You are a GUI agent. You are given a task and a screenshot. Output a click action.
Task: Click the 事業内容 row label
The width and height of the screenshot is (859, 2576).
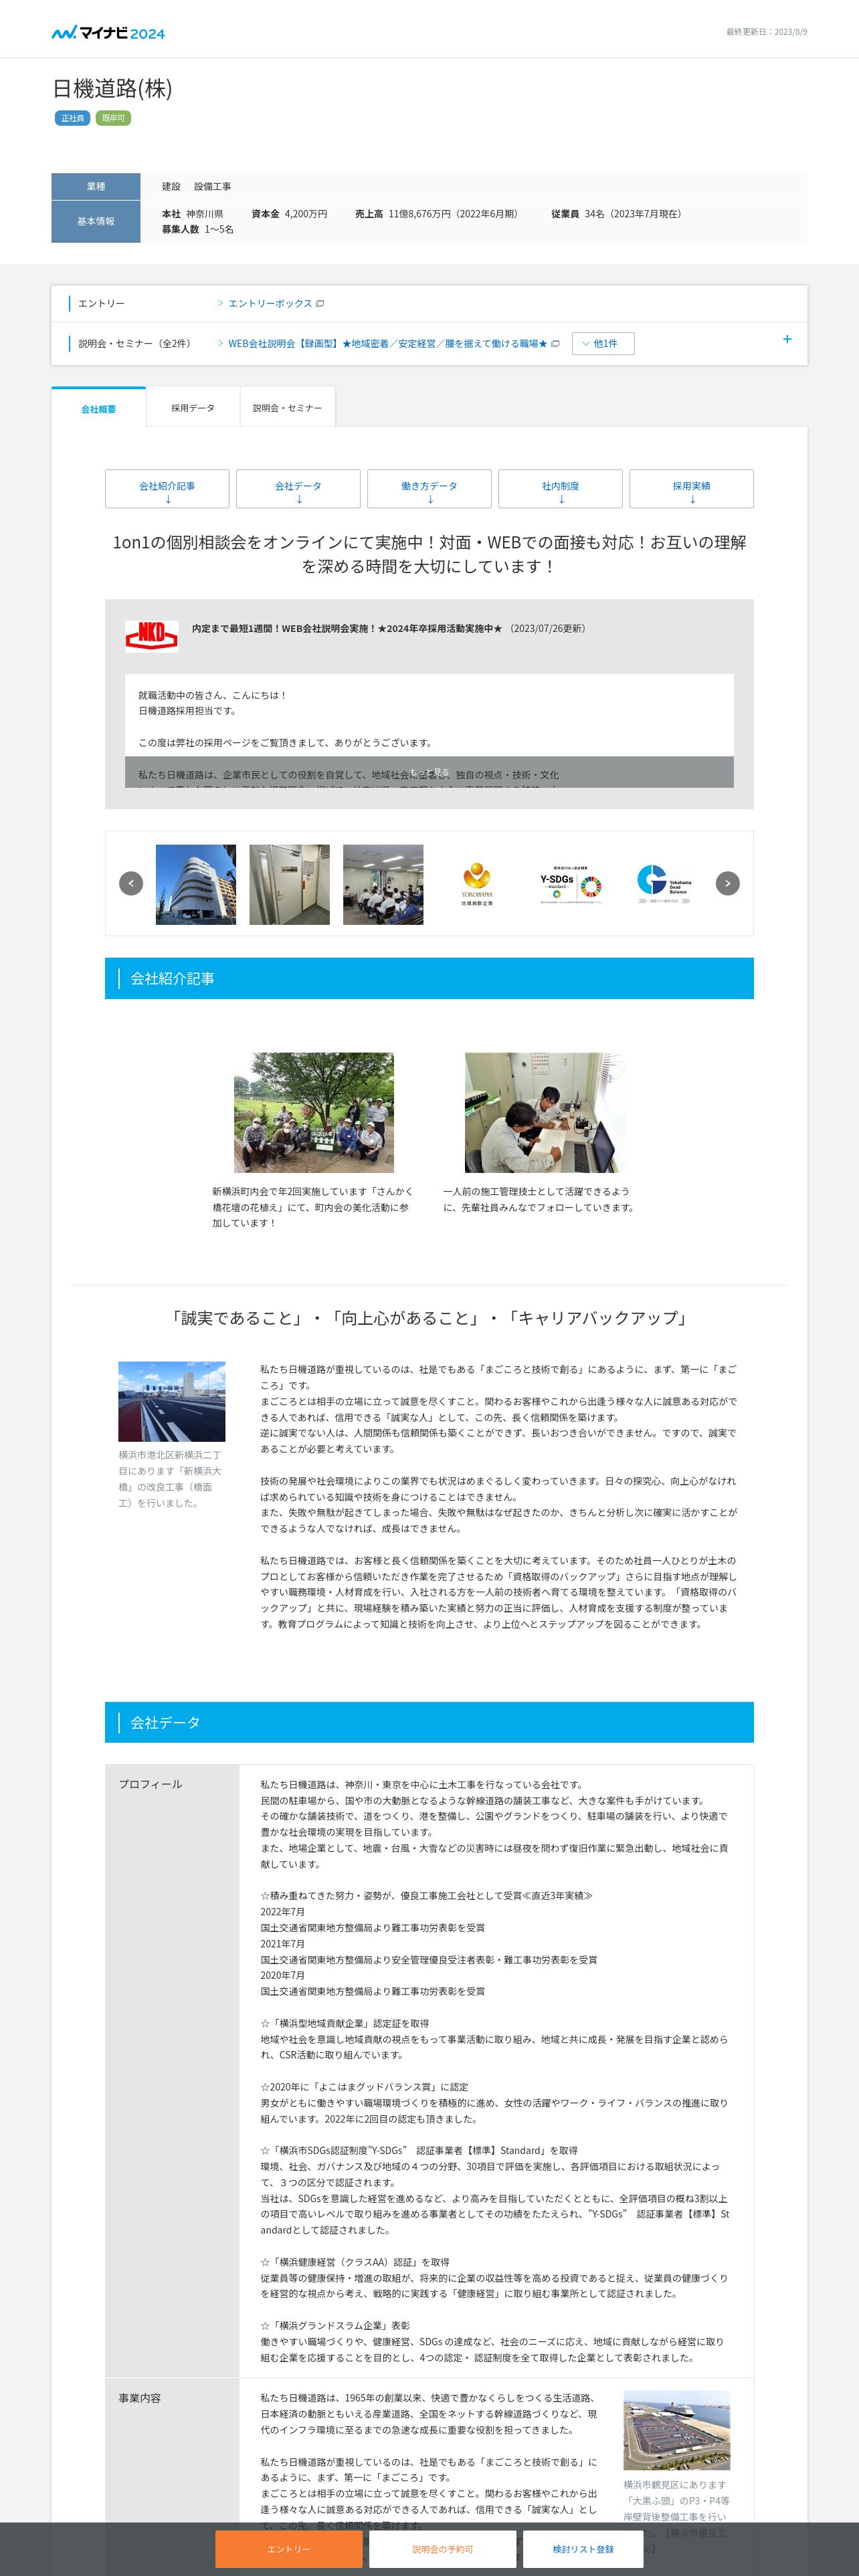139,2398
